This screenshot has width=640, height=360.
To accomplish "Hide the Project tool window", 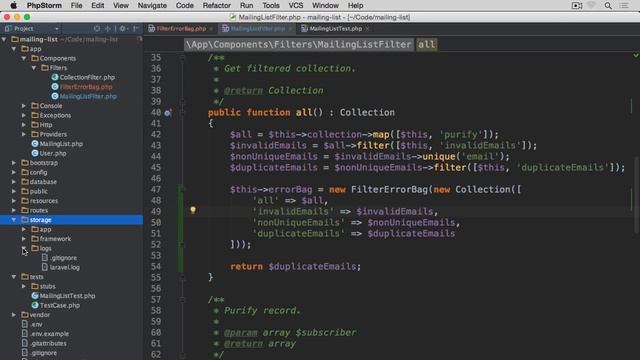I will click(x=136, y=29).
